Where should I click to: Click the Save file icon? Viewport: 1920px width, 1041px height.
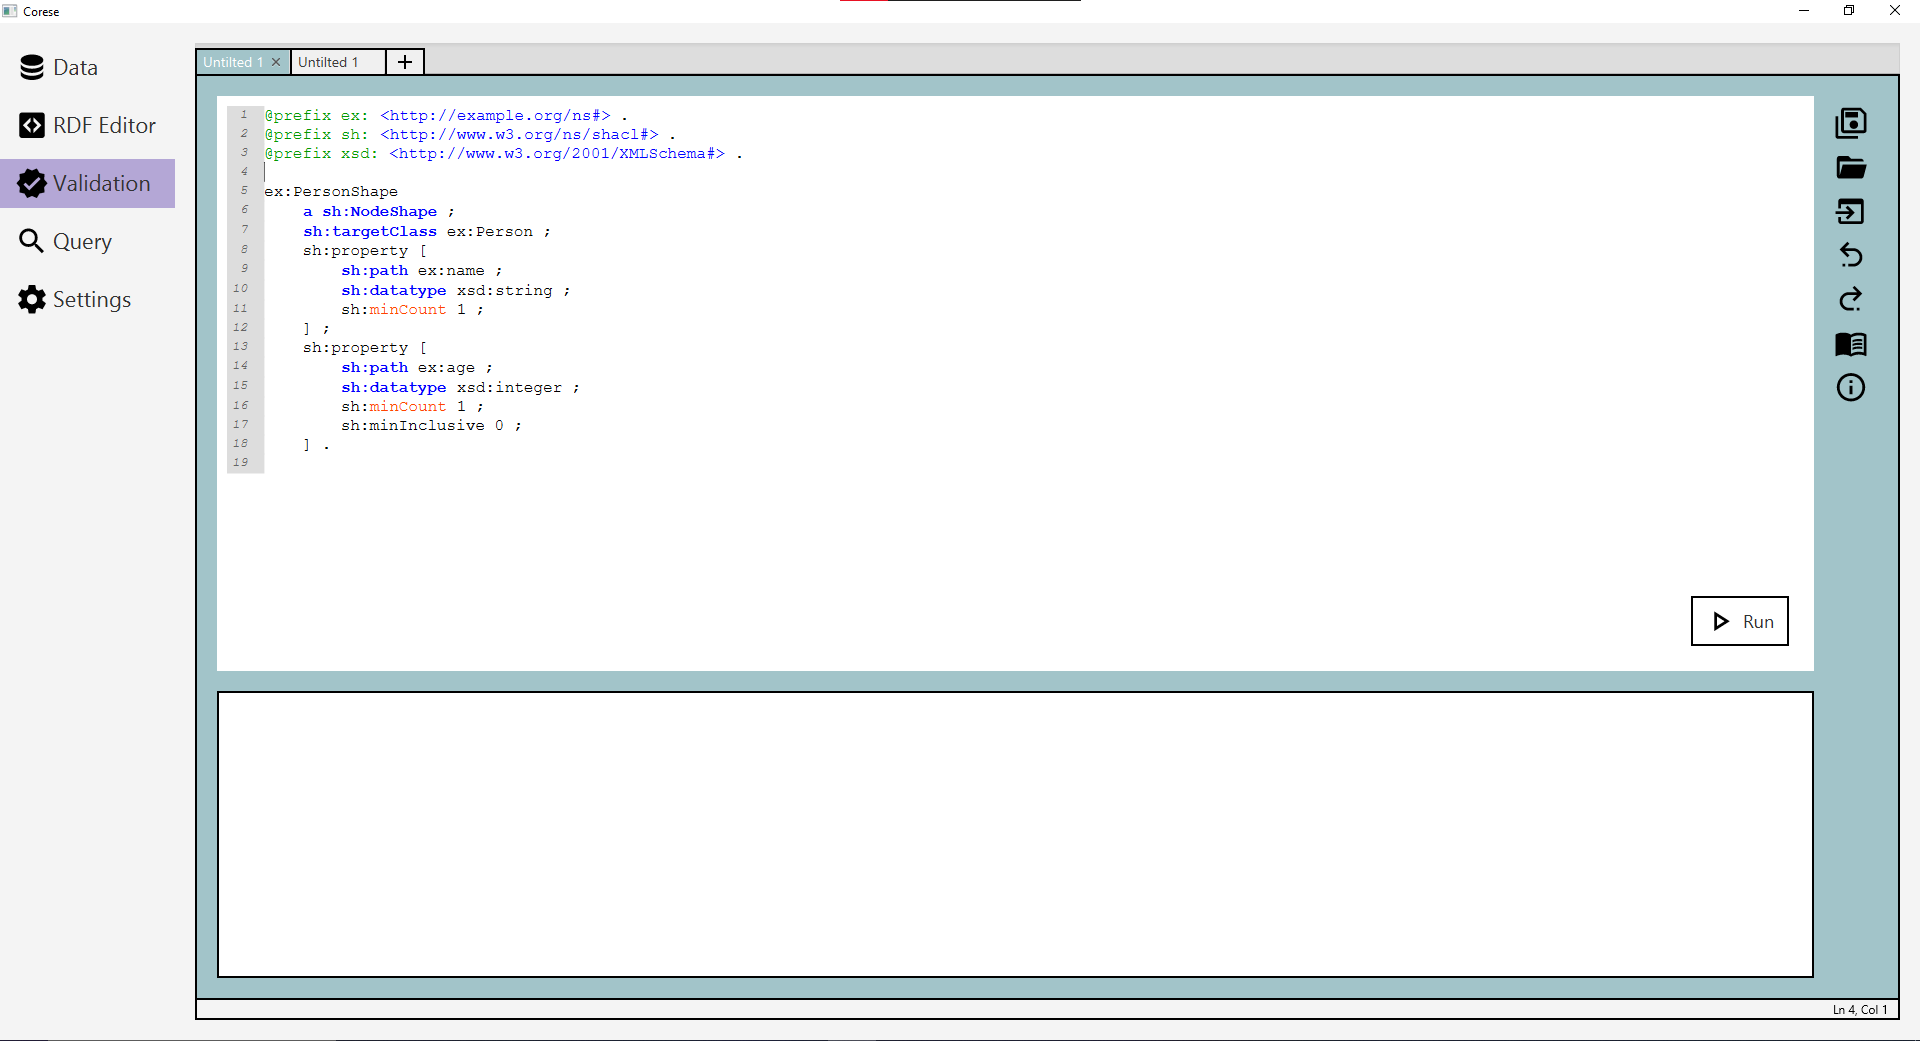coord(1850,123)
